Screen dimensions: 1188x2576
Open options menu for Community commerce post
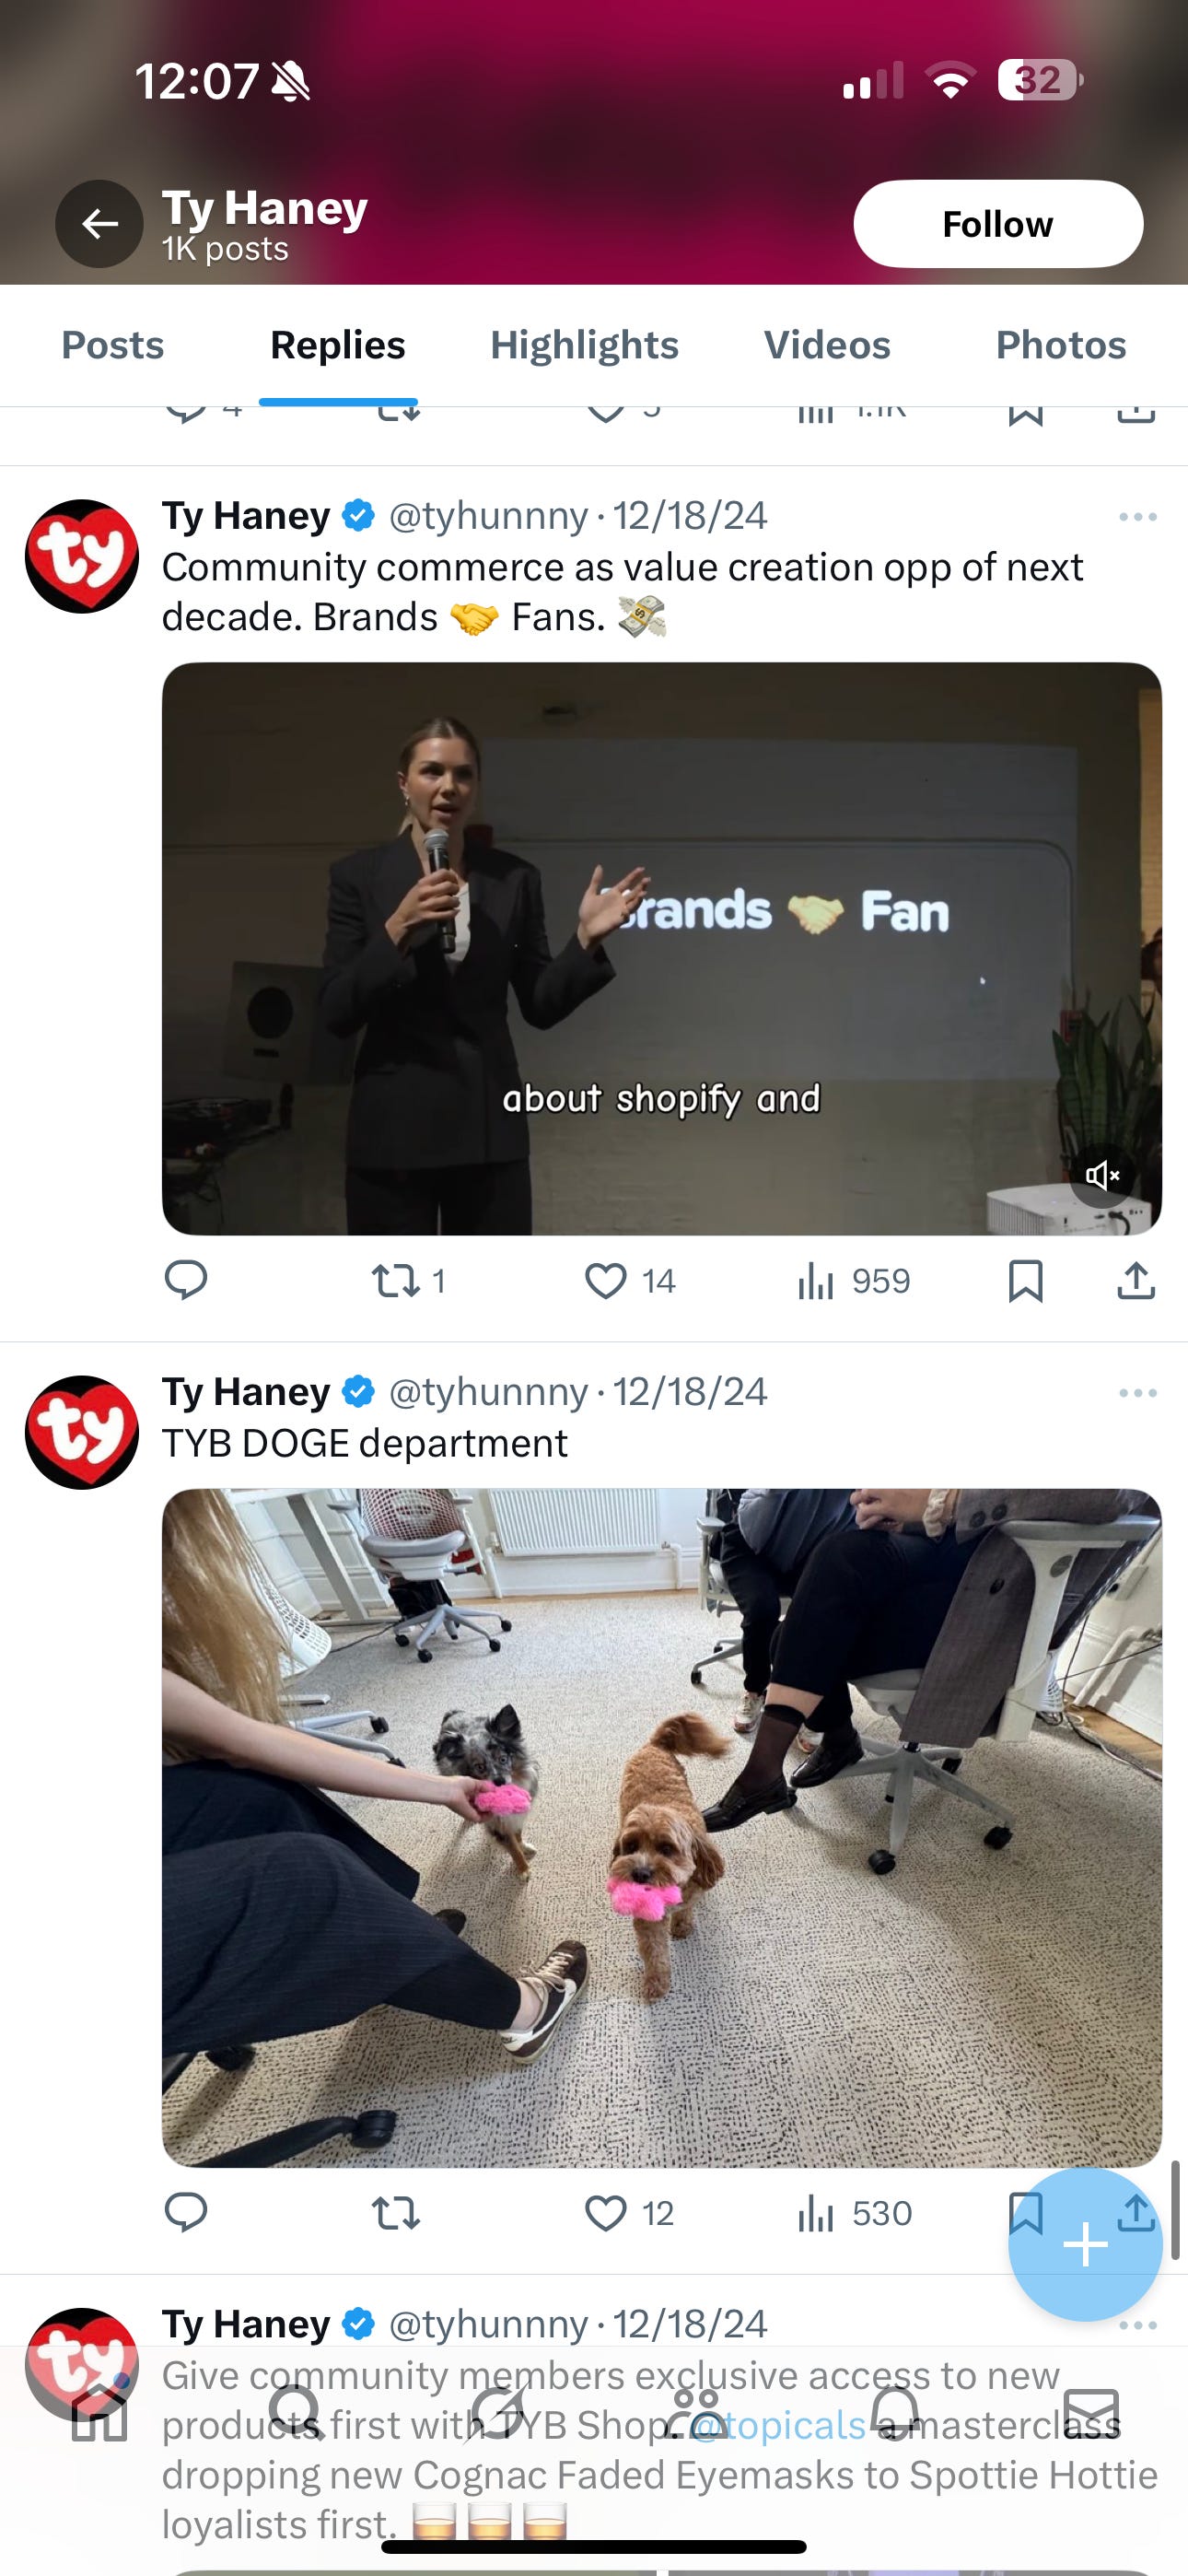click(x=1138, y=517)
